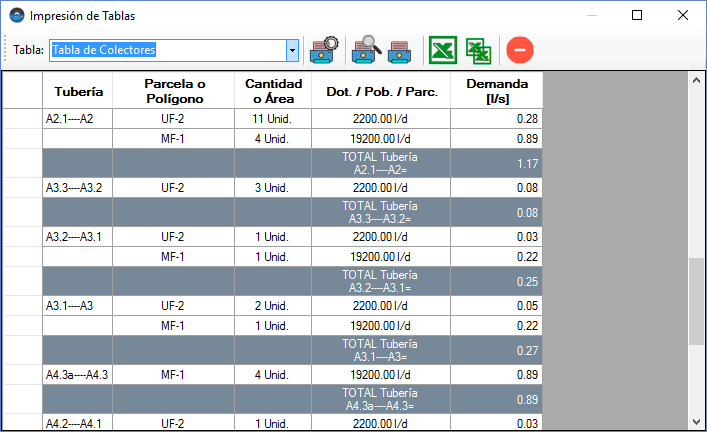Export all tables to Excel
Screen dimensions: 707x432
tap(479, 49)
